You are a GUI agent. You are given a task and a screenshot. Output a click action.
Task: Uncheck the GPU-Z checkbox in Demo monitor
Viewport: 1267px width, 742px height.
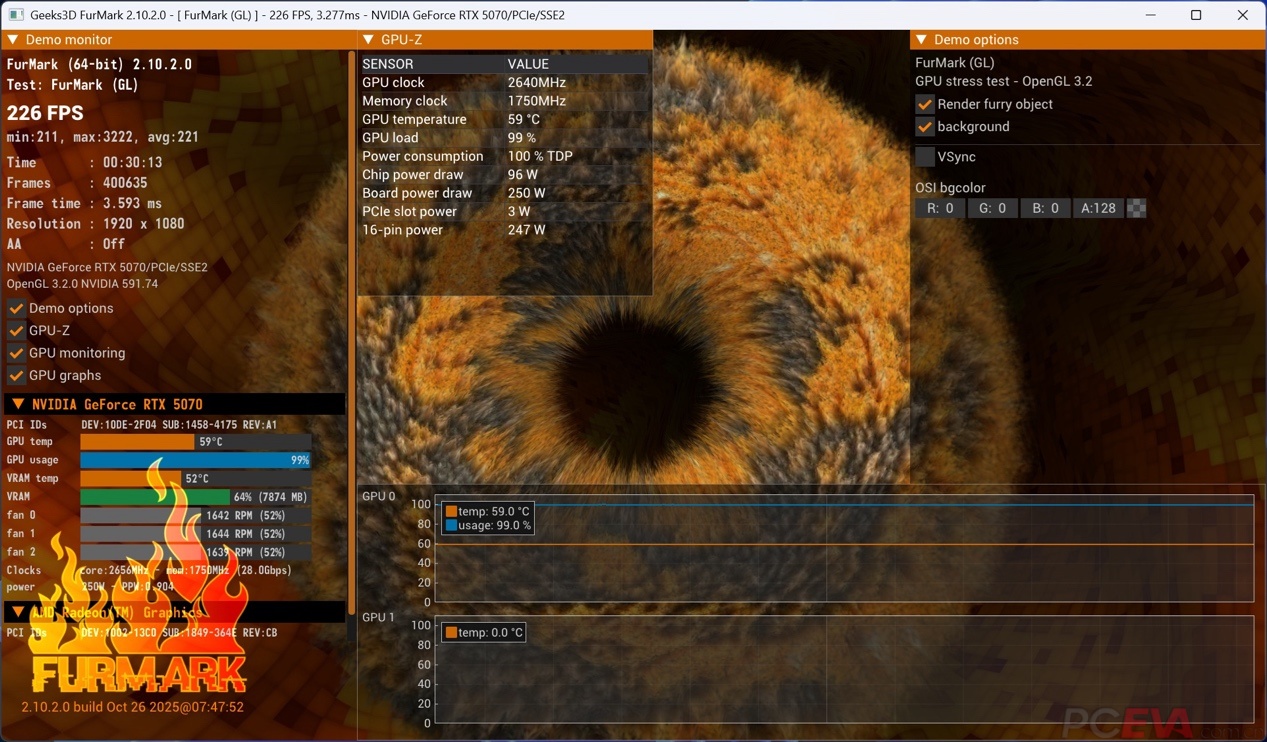point(16,330)
